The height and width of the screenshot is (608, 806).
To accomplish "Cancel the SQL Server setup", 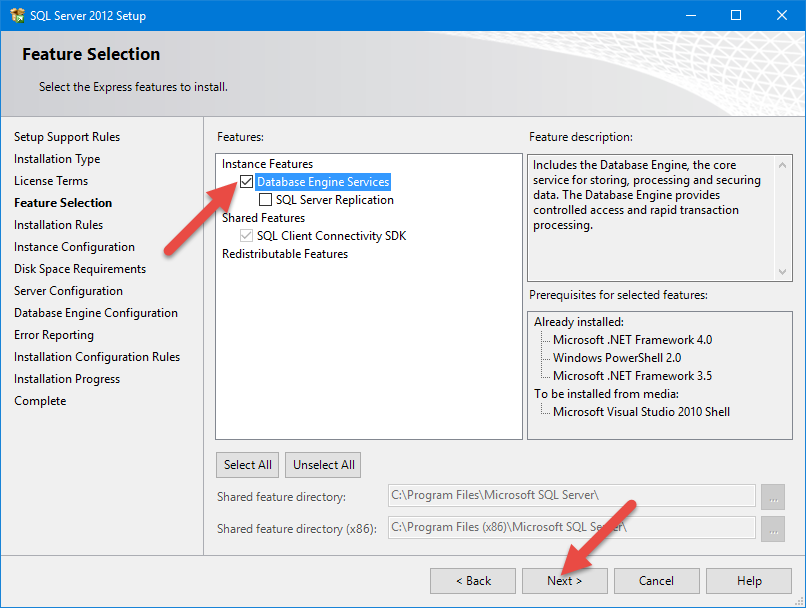I will click(x=656, y=581).
